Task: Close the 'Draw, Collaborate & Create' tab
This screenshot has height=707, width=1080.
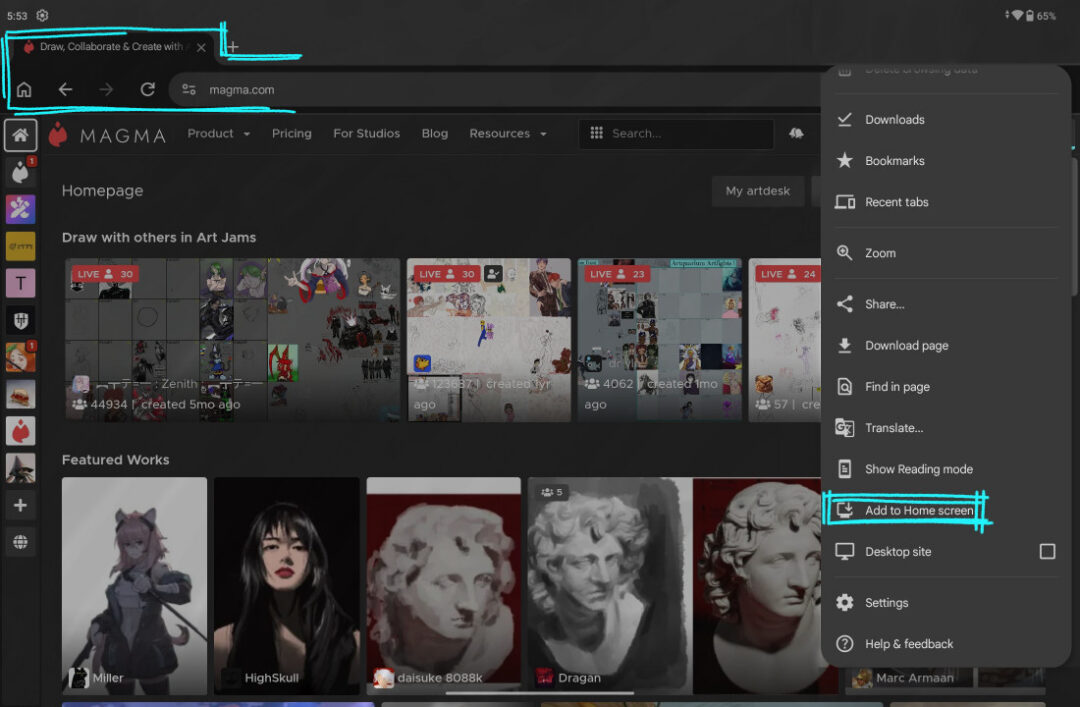Action: pos(201,48)
